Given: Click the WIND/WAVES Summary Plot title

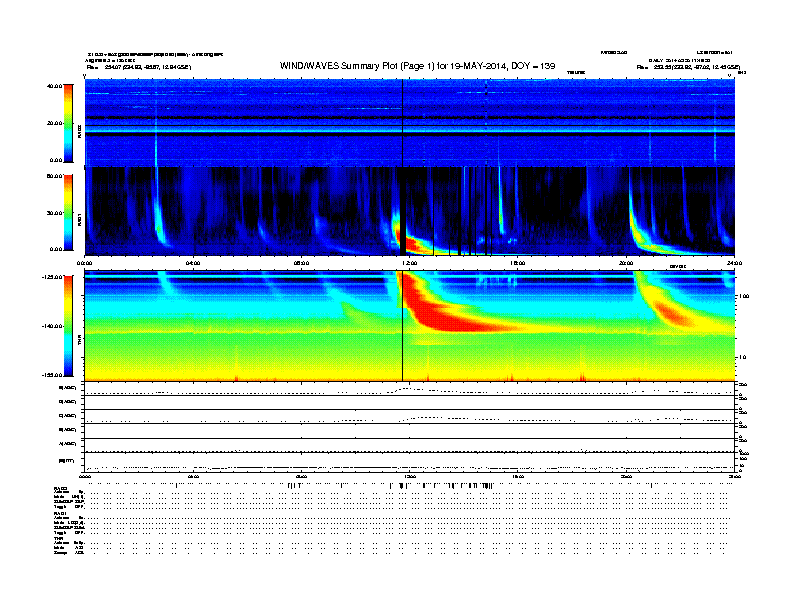Looking at the screenshot, I should click(x=417, y=66).
